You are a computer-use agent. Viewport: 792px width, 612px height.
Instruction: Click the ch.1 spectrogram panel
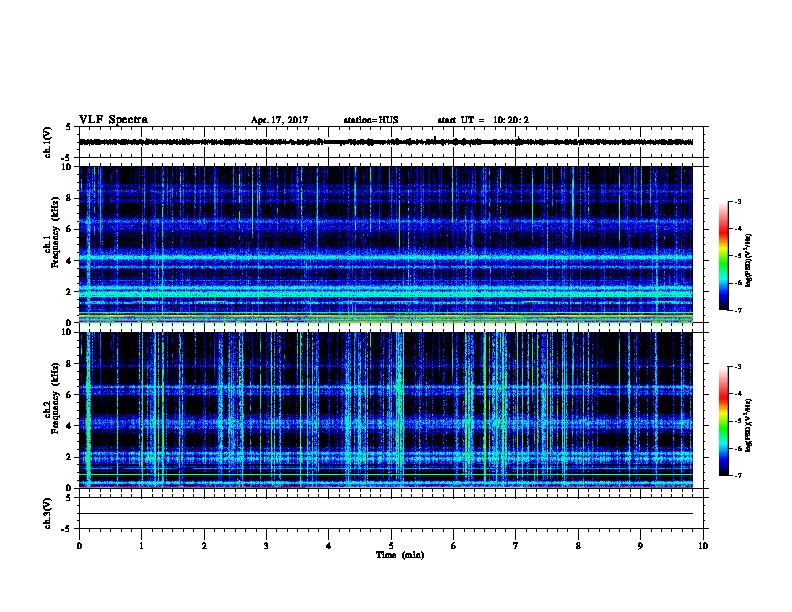[x=386, y=244]
